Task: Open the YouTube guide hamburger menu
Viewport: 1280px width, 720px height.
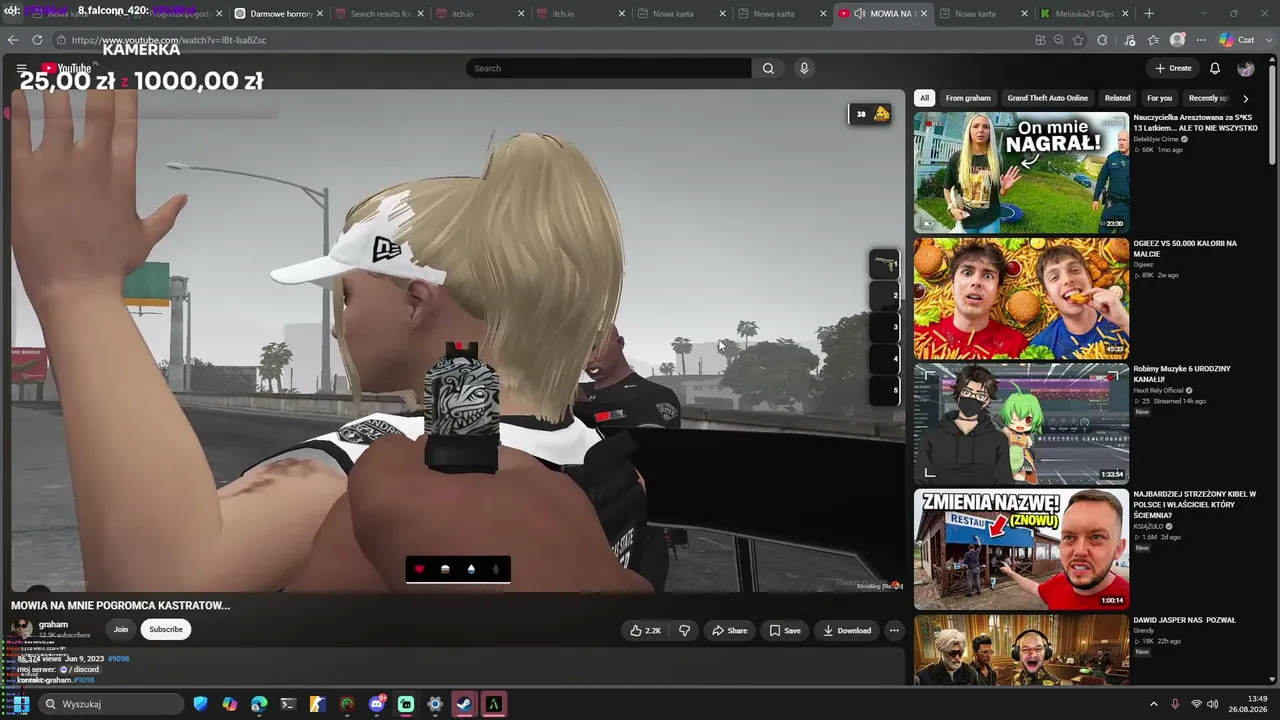Action: (21, 68)
